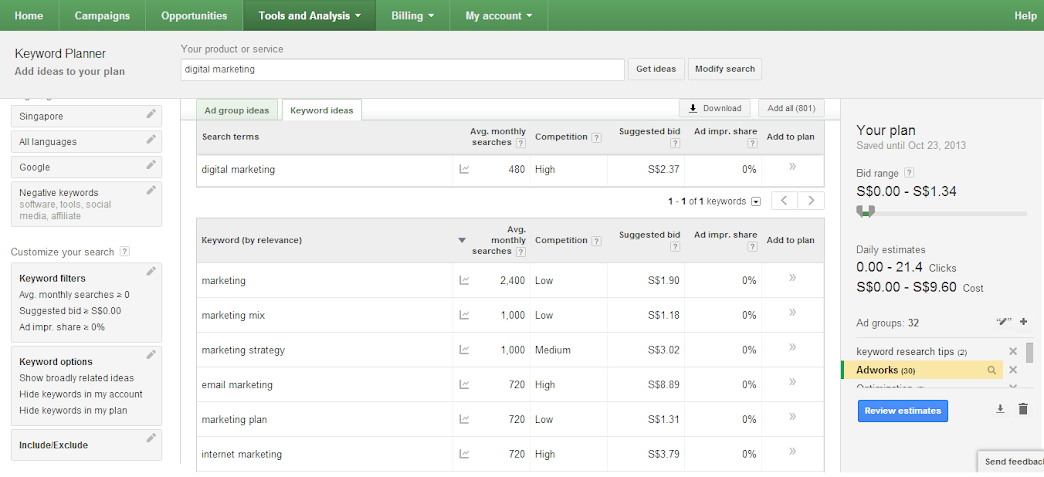Go to Home in navigation bar

point(29,15)
